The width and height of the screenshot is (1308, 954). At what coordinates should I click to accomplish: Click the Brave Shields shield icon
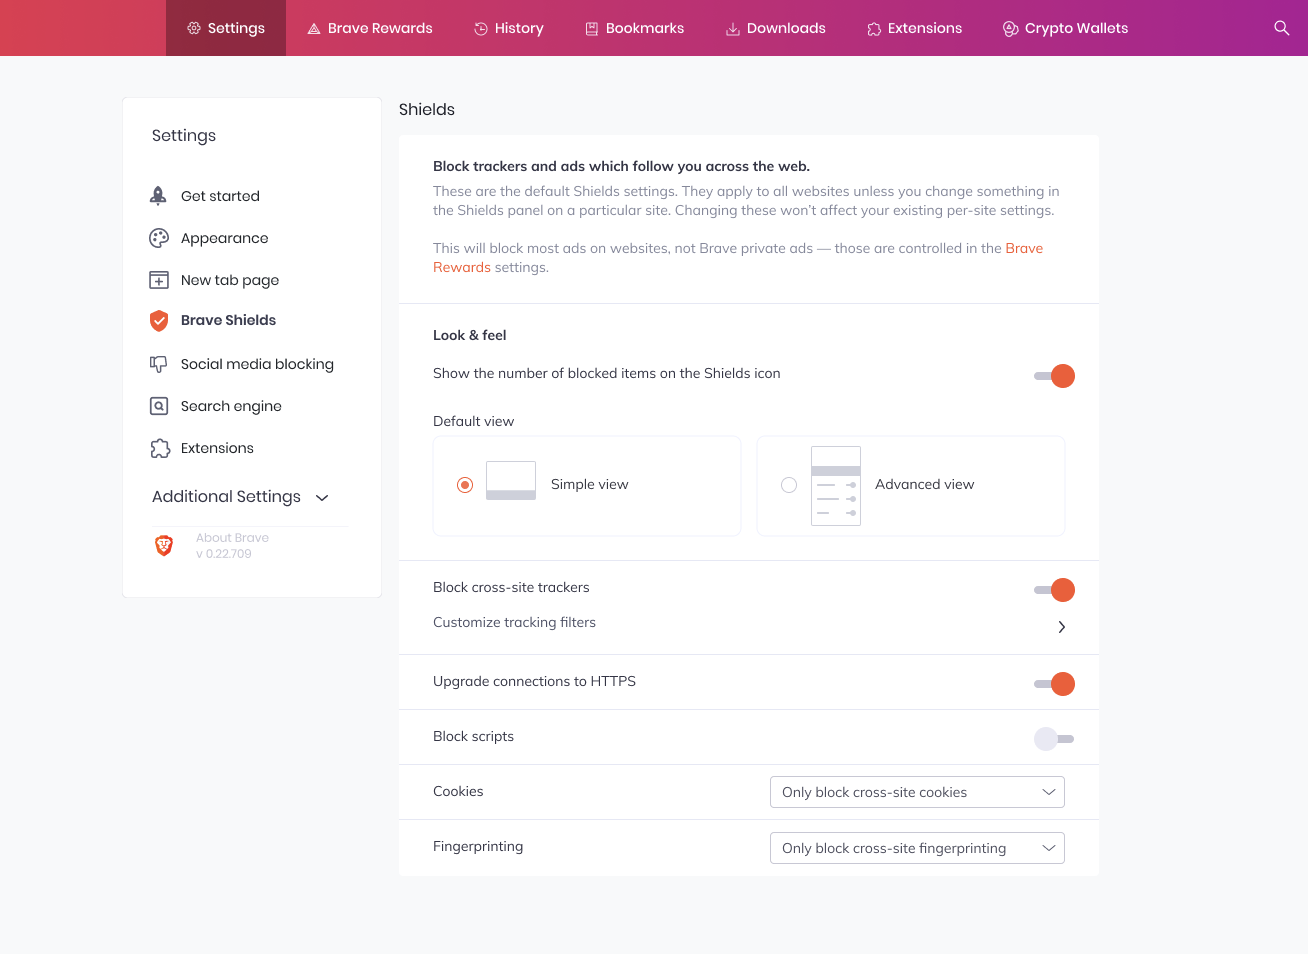click(x=159, y=320)
